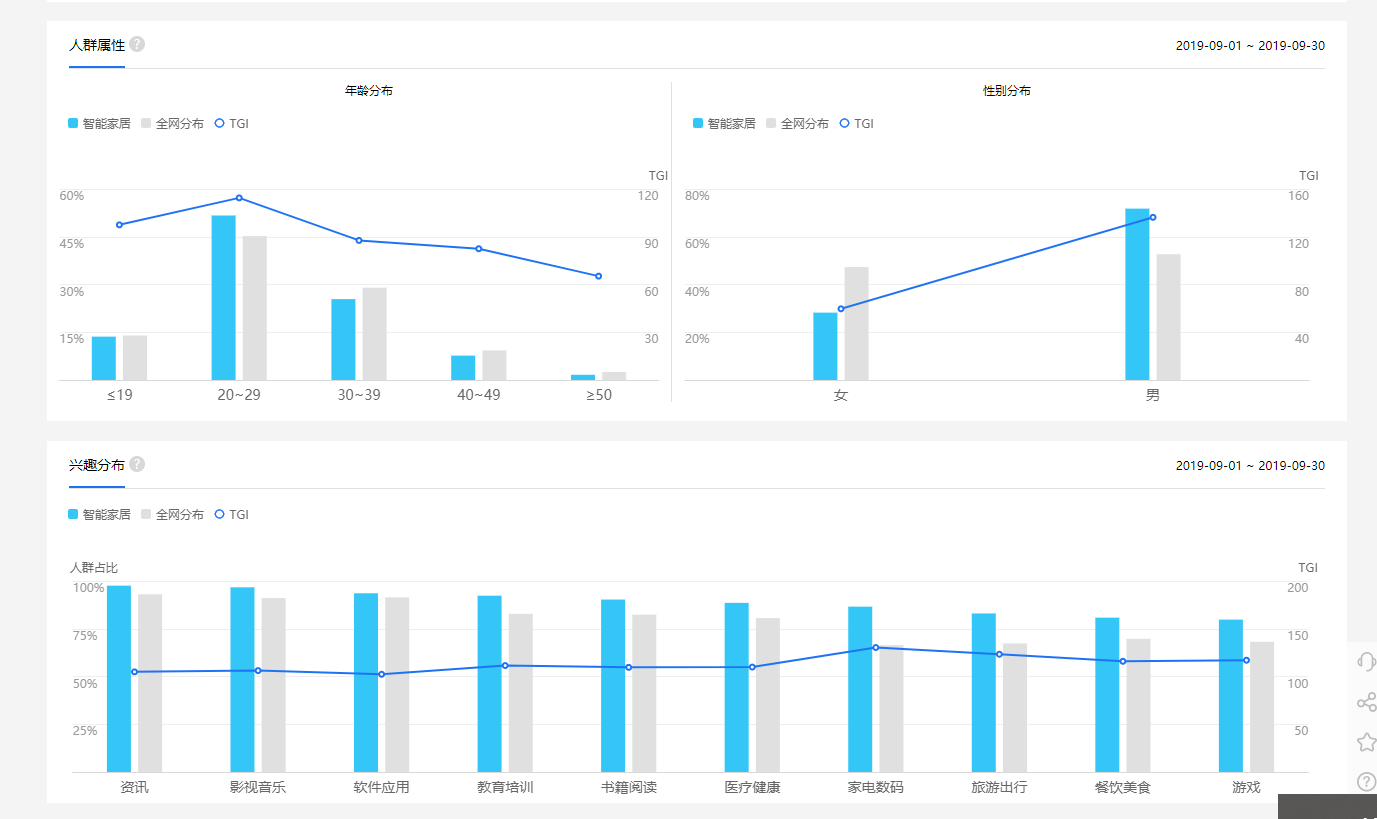
Task: Click TGI point above ≥50 age group
Action: click(598, 276)
